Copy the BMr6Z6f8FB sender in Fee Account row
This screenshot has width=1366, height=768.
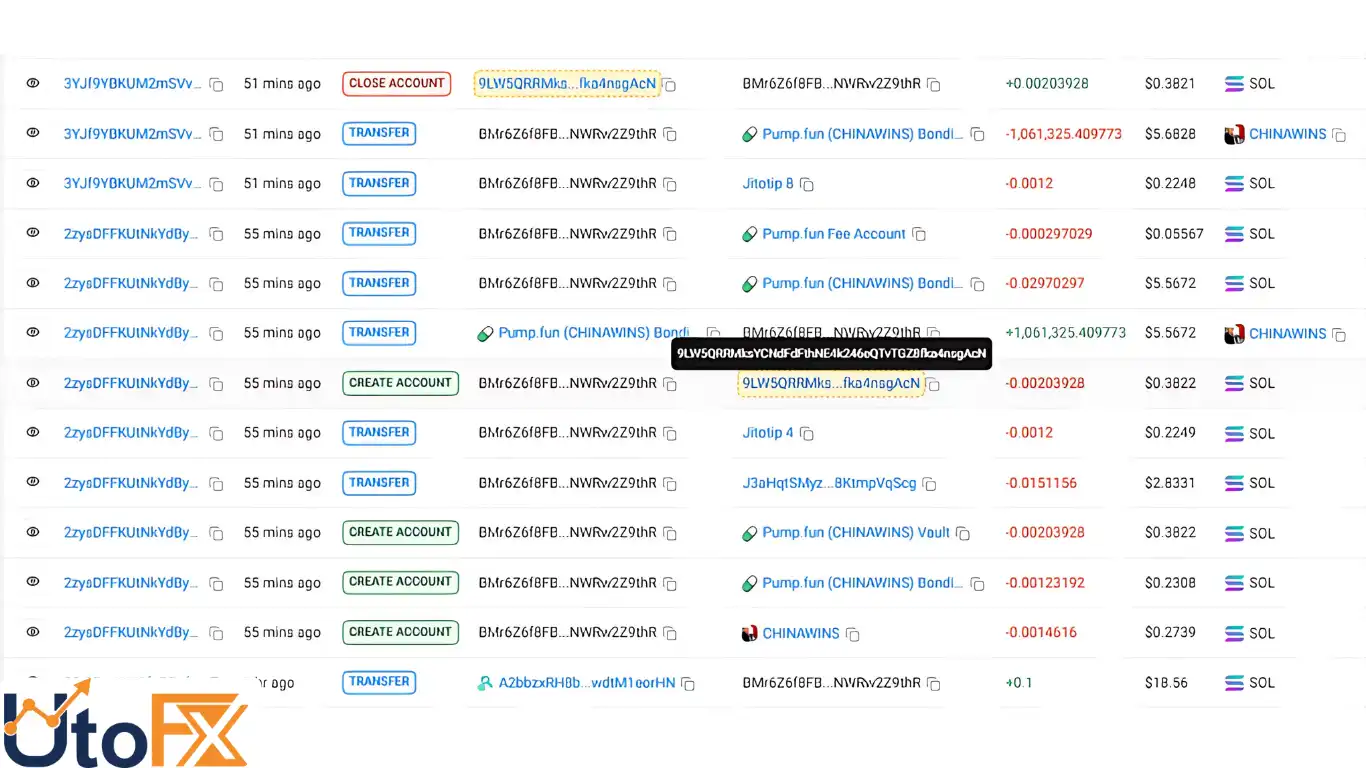click(x=670, y=234)
